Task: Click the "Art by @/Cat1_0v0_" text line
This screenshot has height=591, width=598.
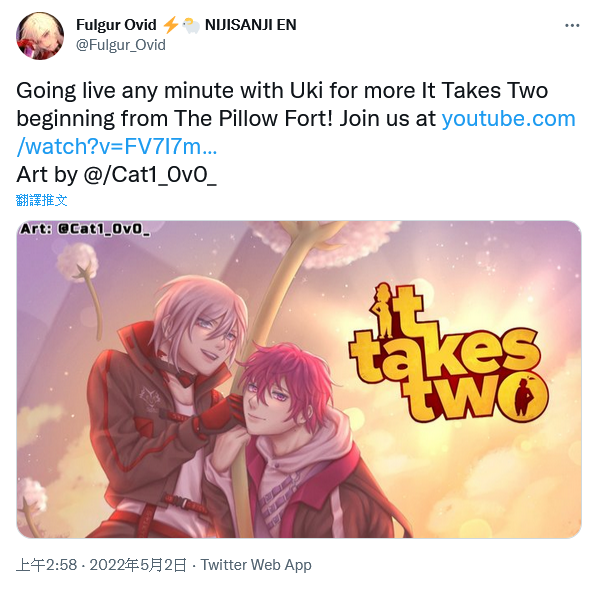Action: click(116, 175)
